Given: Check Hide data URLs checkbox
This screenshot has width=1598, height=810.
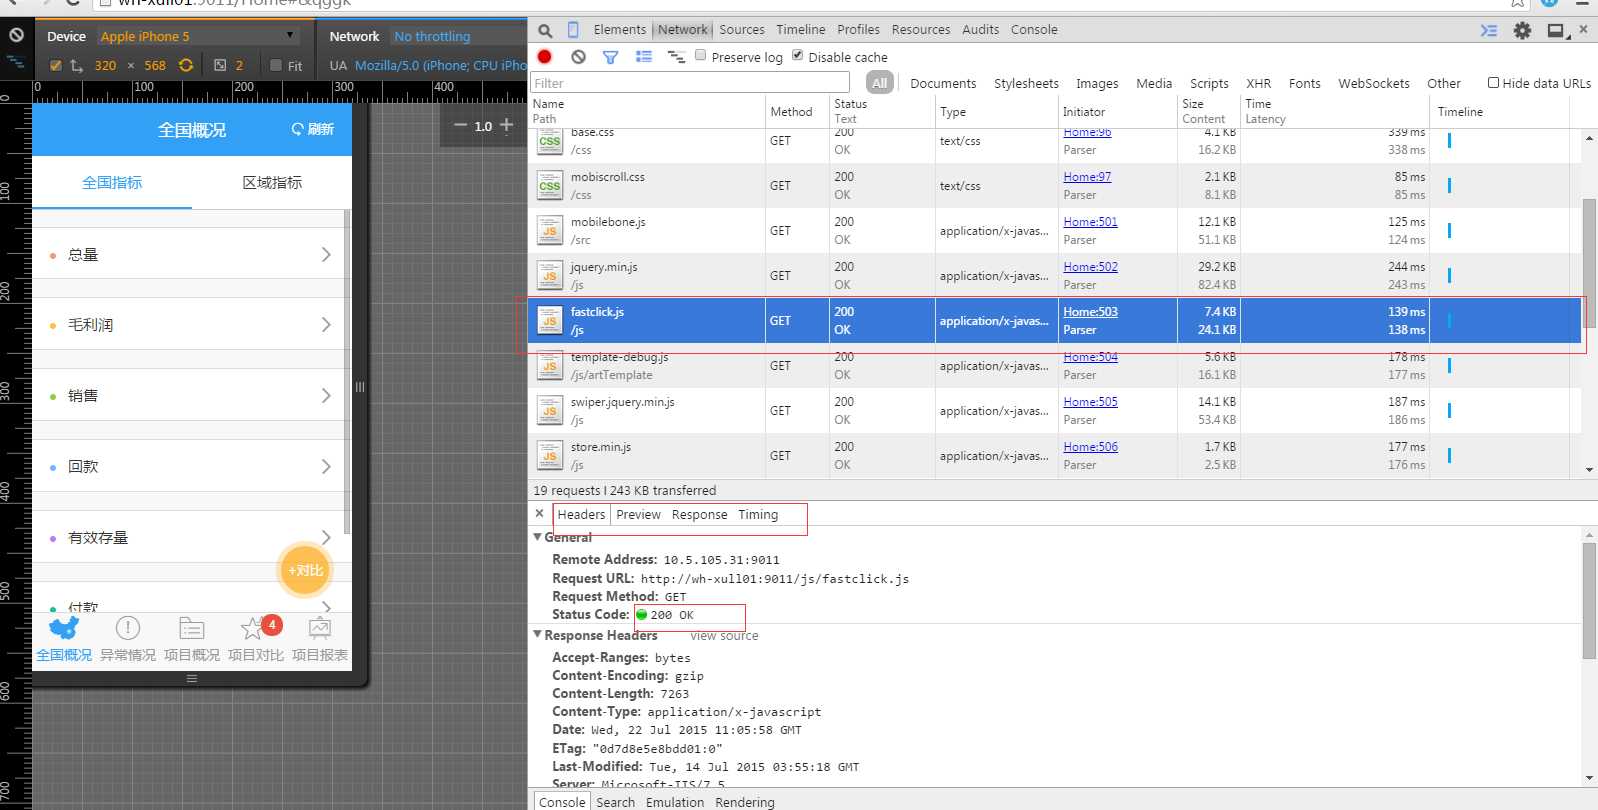Looking at the screenshot, I should pos(1493,83).
